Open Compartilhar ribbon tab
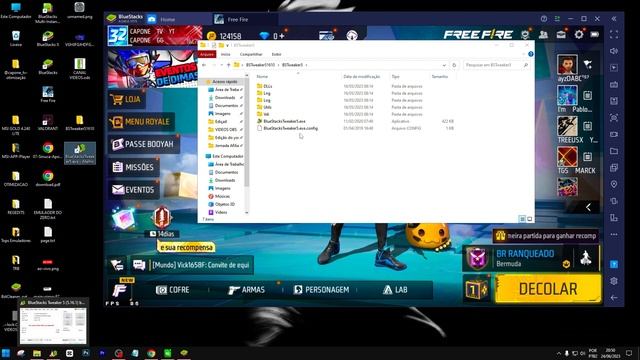Image resolution: width=640 pixels, height=360 pixels. click(251, 54)
